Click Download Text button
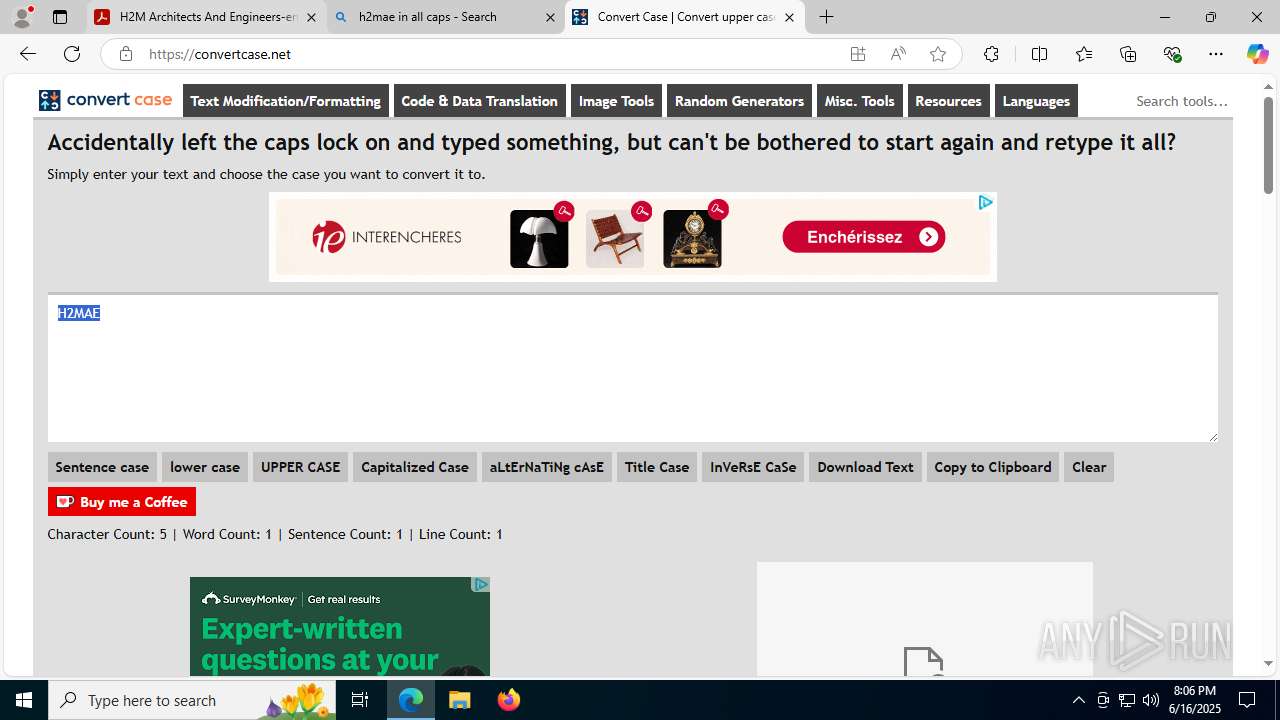The height and width of the screenshot is (720, 1280). [x=865, y=467]
